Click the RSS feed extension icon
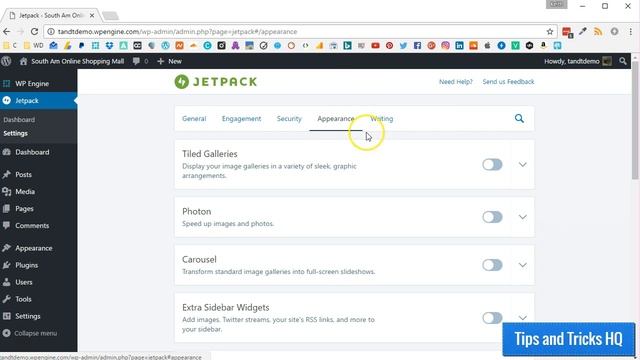 (x=598, y=31)
